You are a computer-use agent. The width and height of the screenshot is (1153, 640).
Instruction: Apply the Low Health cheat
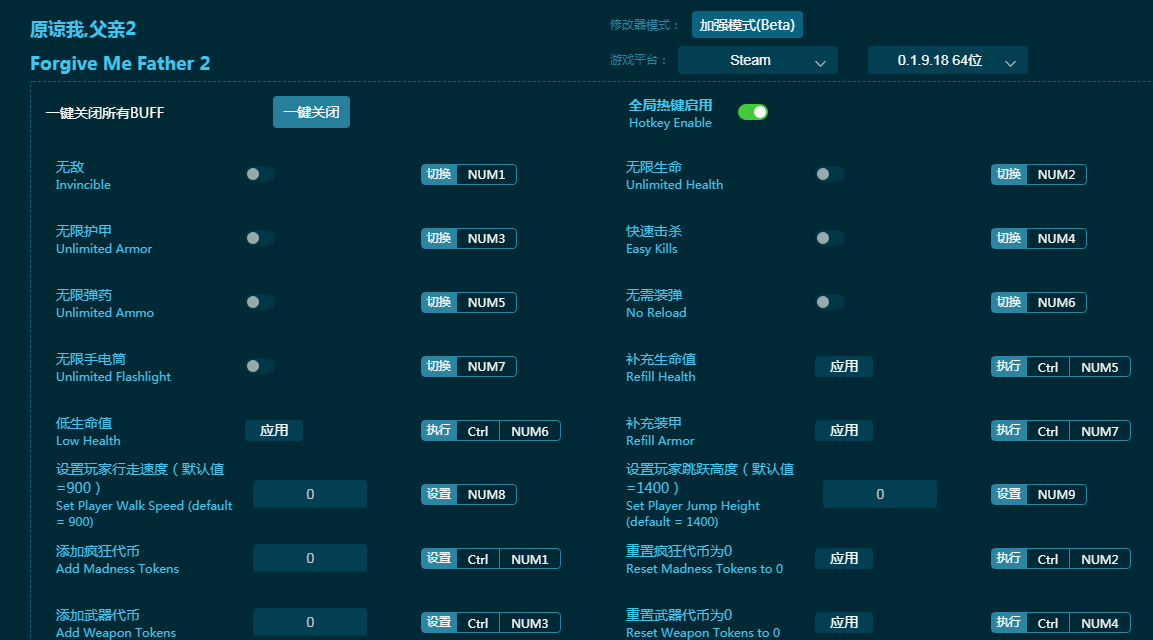[274, 431]
